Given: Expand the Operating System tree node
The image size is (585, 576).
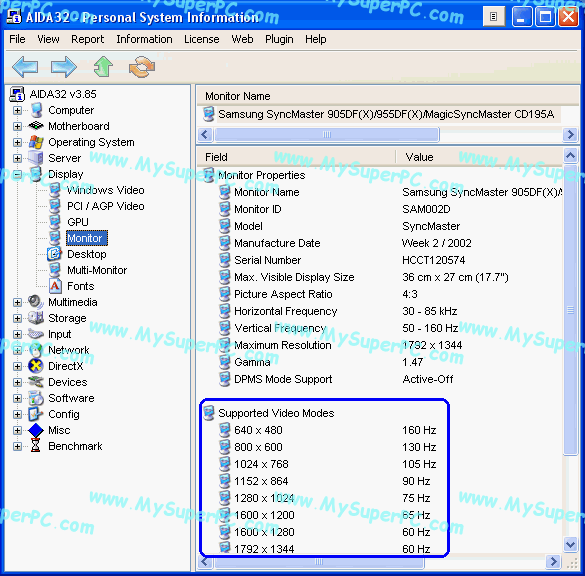Looking at the screenshot, I should pos(17,142).
